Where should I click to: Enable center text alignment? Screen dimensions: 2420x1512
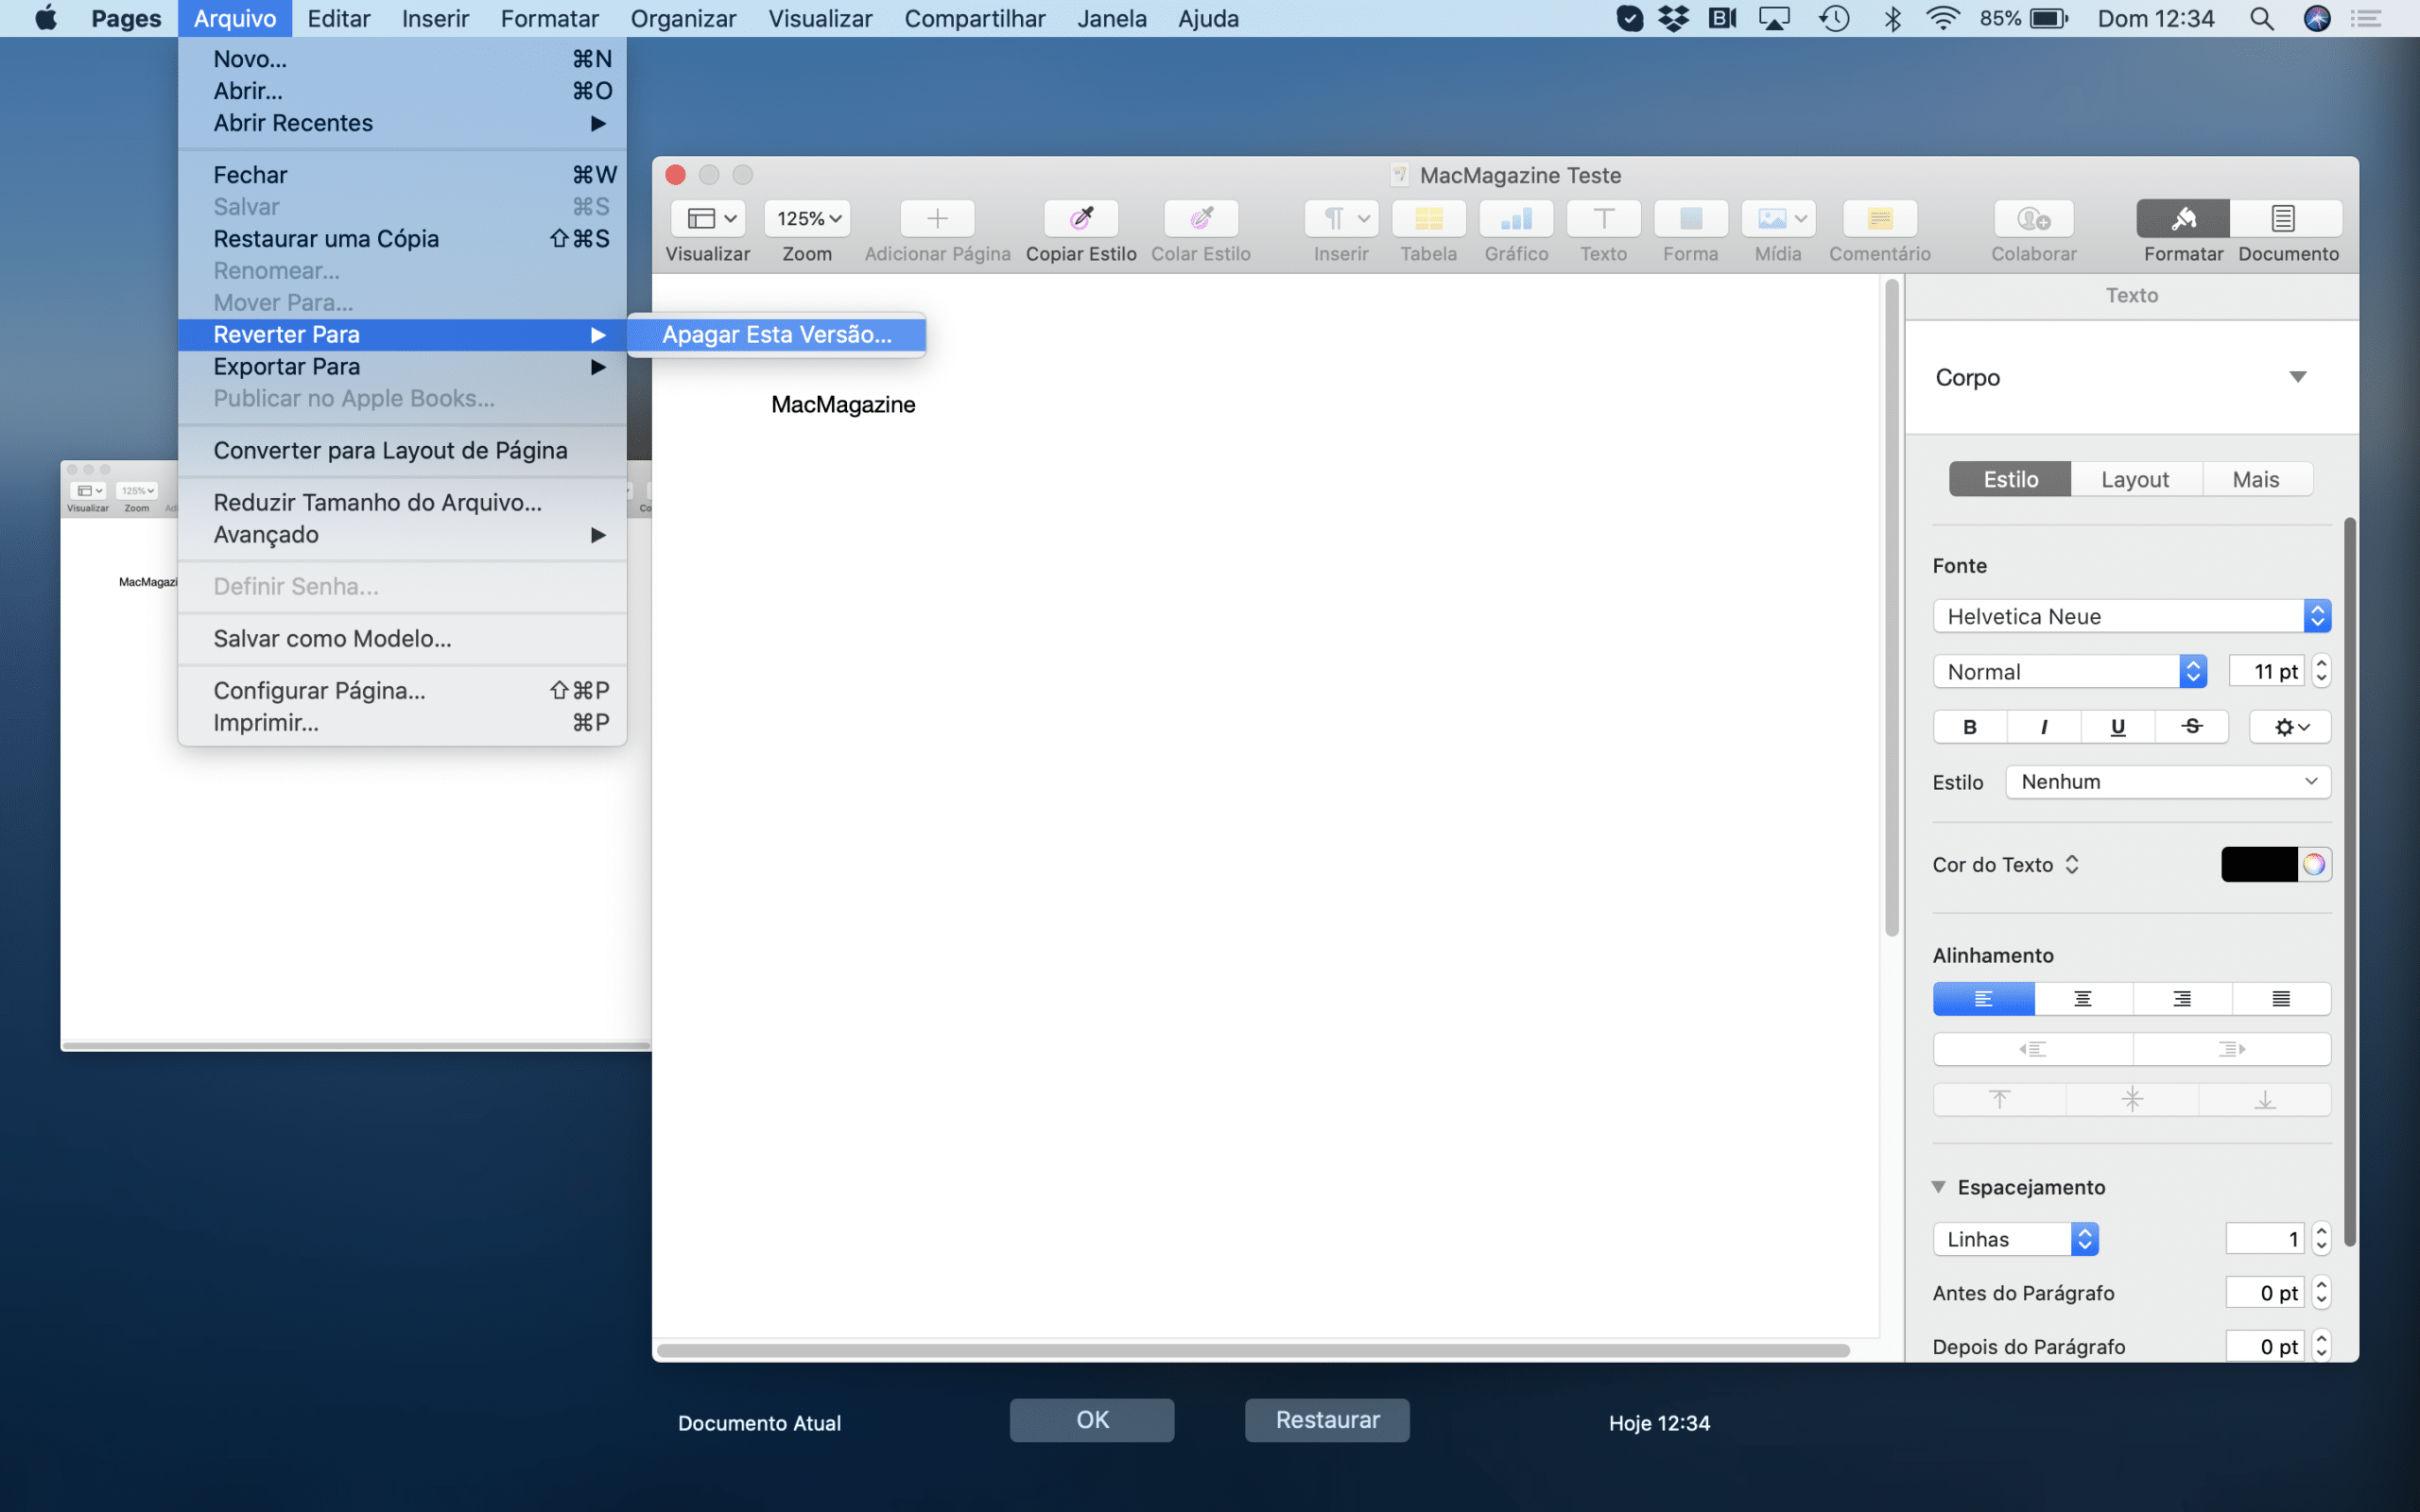(x=2083, y=998)
